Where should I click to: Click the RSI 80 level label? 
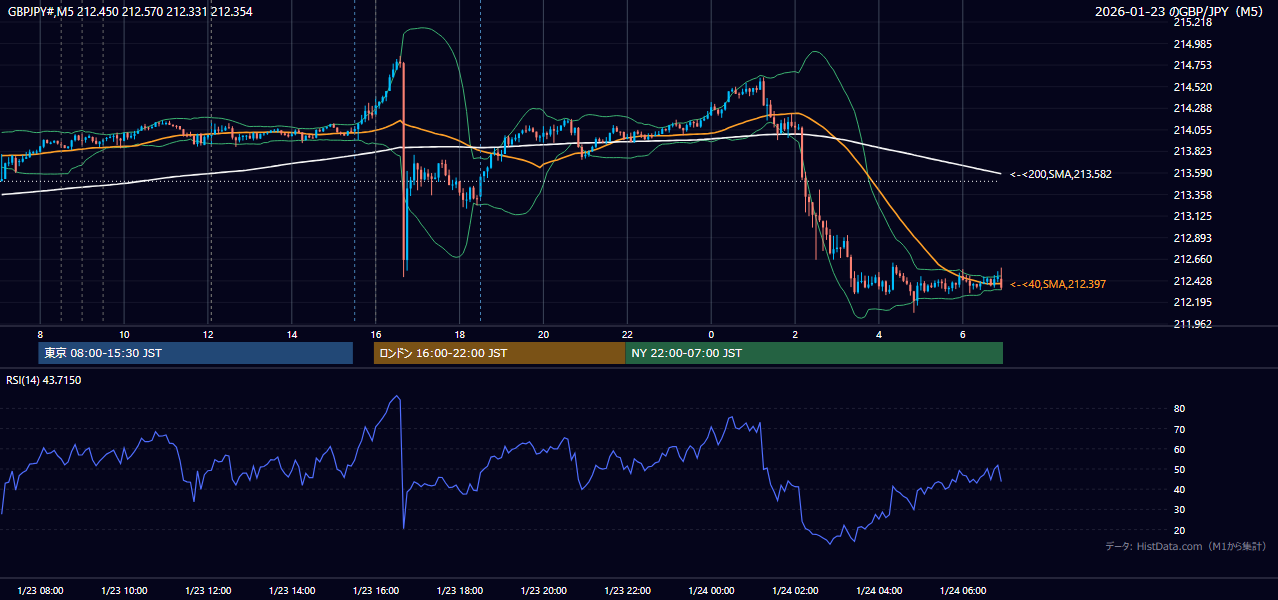click(1180, 409)
